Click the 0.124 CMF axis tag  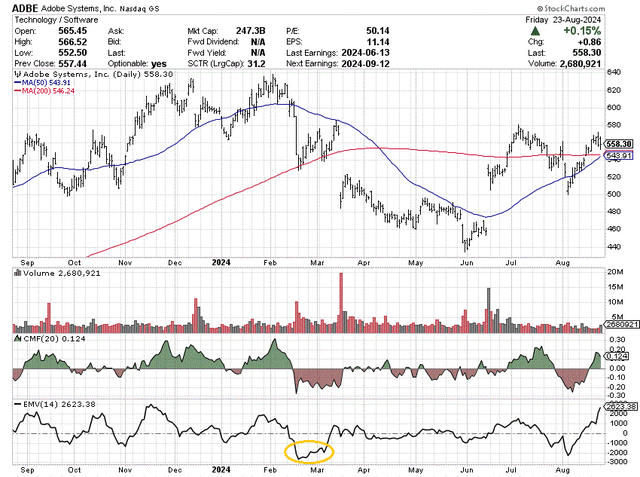(616, 356)
